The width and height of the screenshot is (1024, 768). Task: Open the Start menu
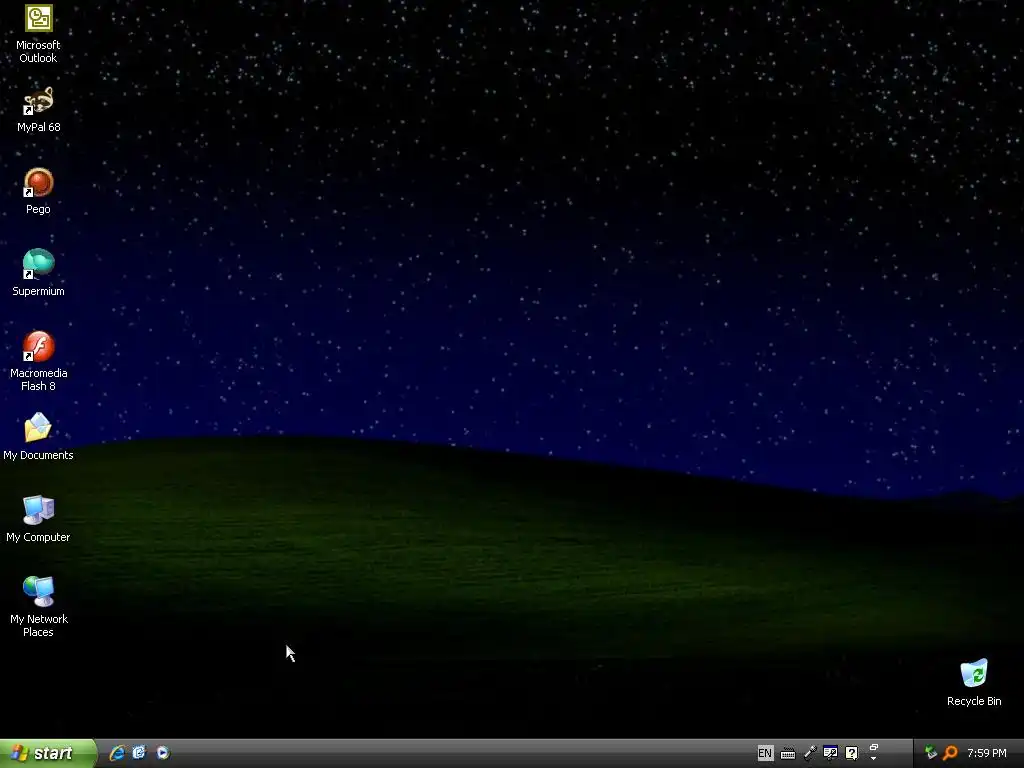pos(48,753)
